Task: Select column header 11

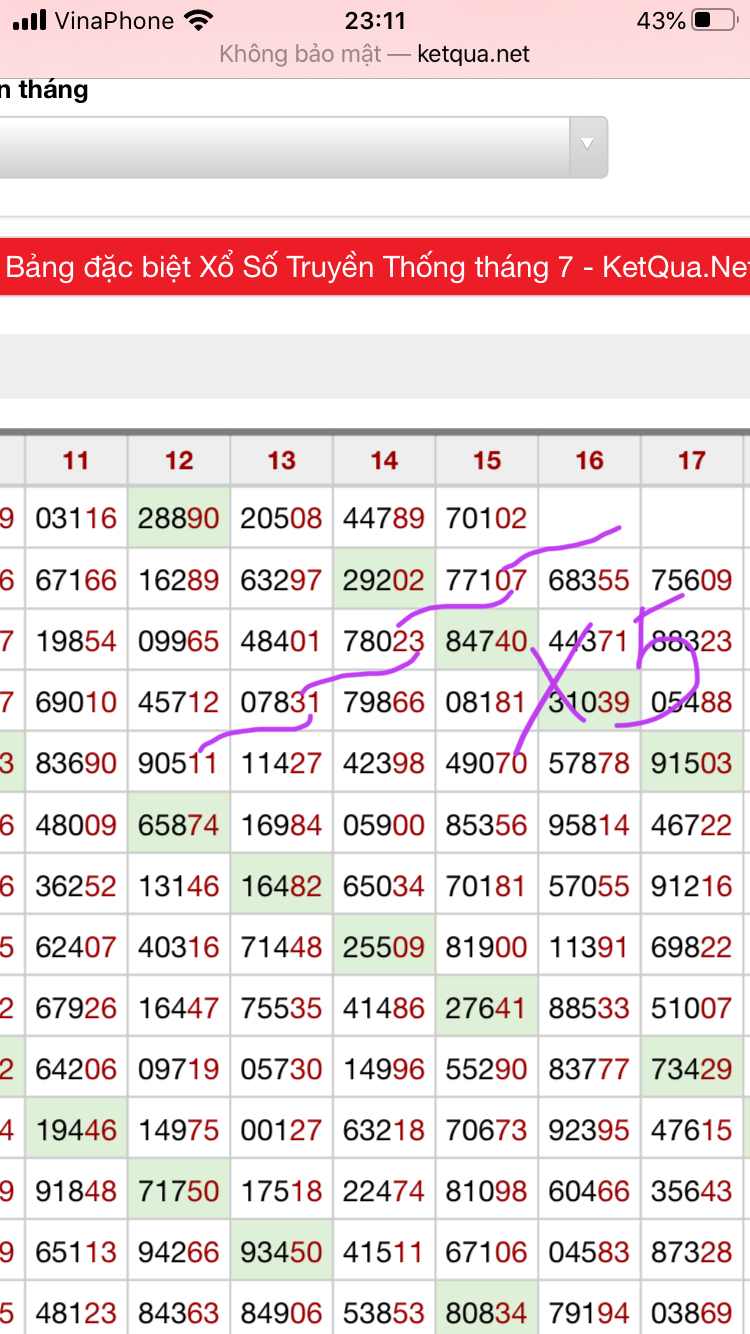Action: coord(76,460)
